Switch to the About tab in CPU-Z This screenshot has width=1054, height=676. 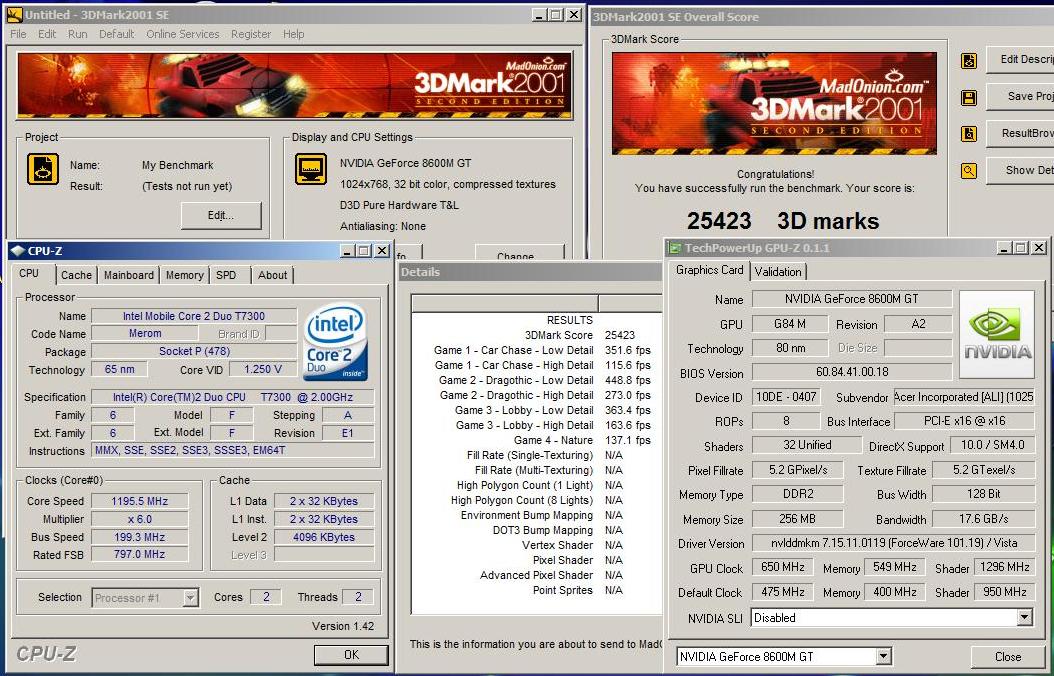[x=272, y=275]
